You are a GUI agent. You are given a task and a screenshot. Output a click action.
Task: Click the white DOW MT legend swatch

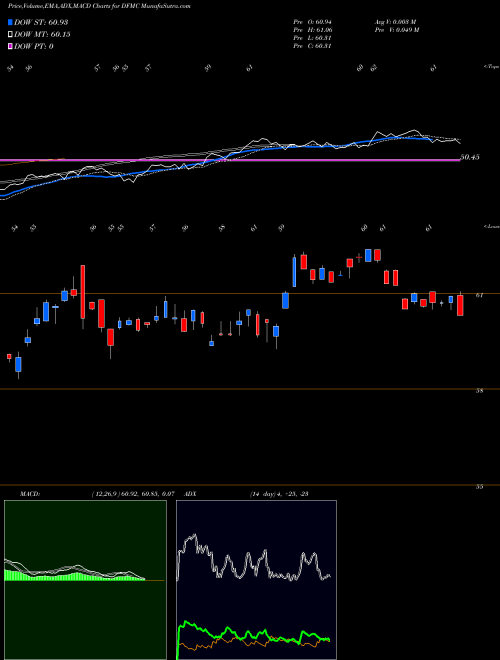coord(10,35)
